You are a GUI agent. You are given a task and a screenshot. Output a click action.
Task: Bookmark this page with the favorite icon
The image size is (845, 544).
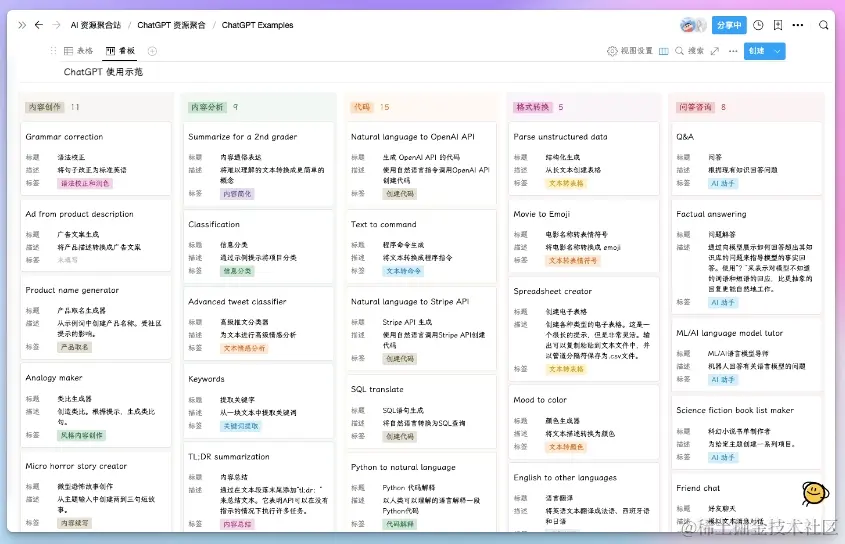[x=778, y=25]
